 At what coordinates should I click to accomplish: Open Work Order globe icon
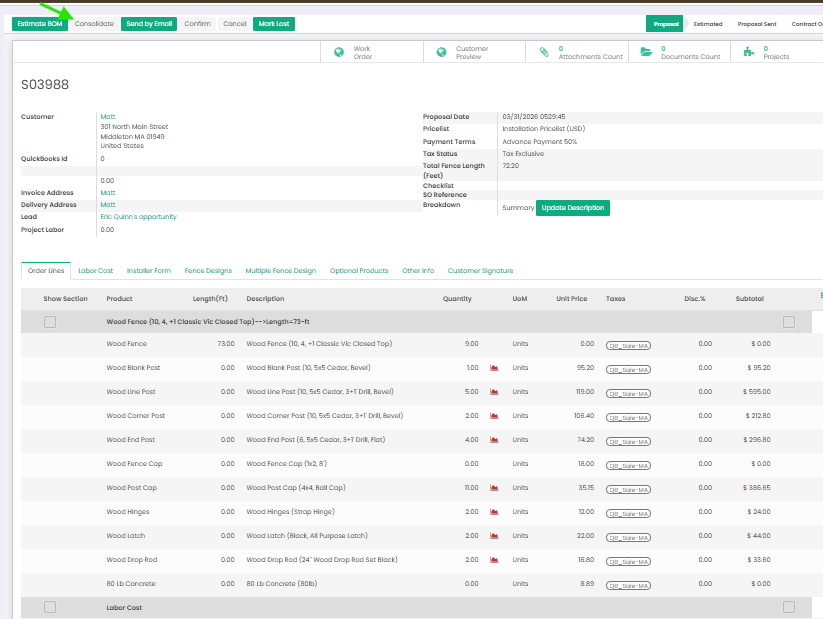pyautogui.click(x=339, y=52)
